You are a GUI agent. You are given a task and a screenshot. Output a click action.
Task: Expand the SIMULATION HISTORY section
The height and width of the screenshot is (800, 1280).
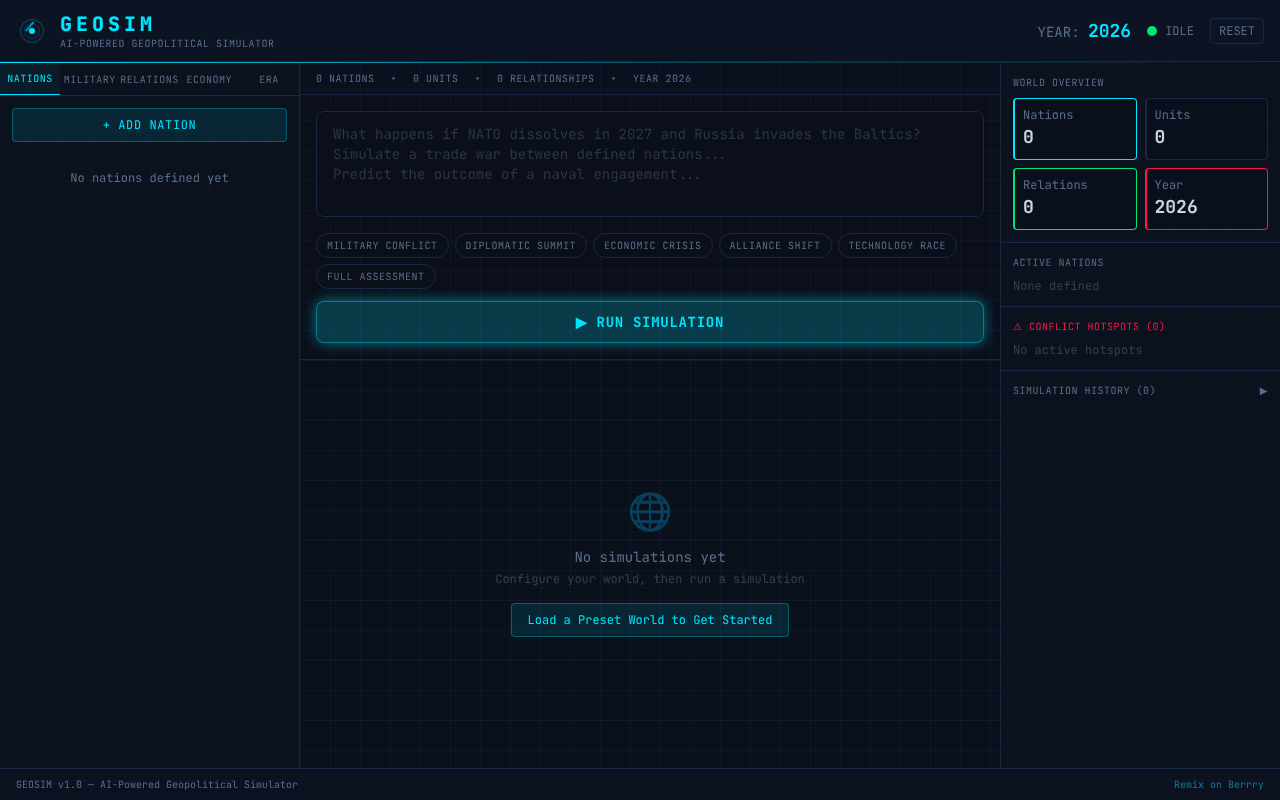1263,391
